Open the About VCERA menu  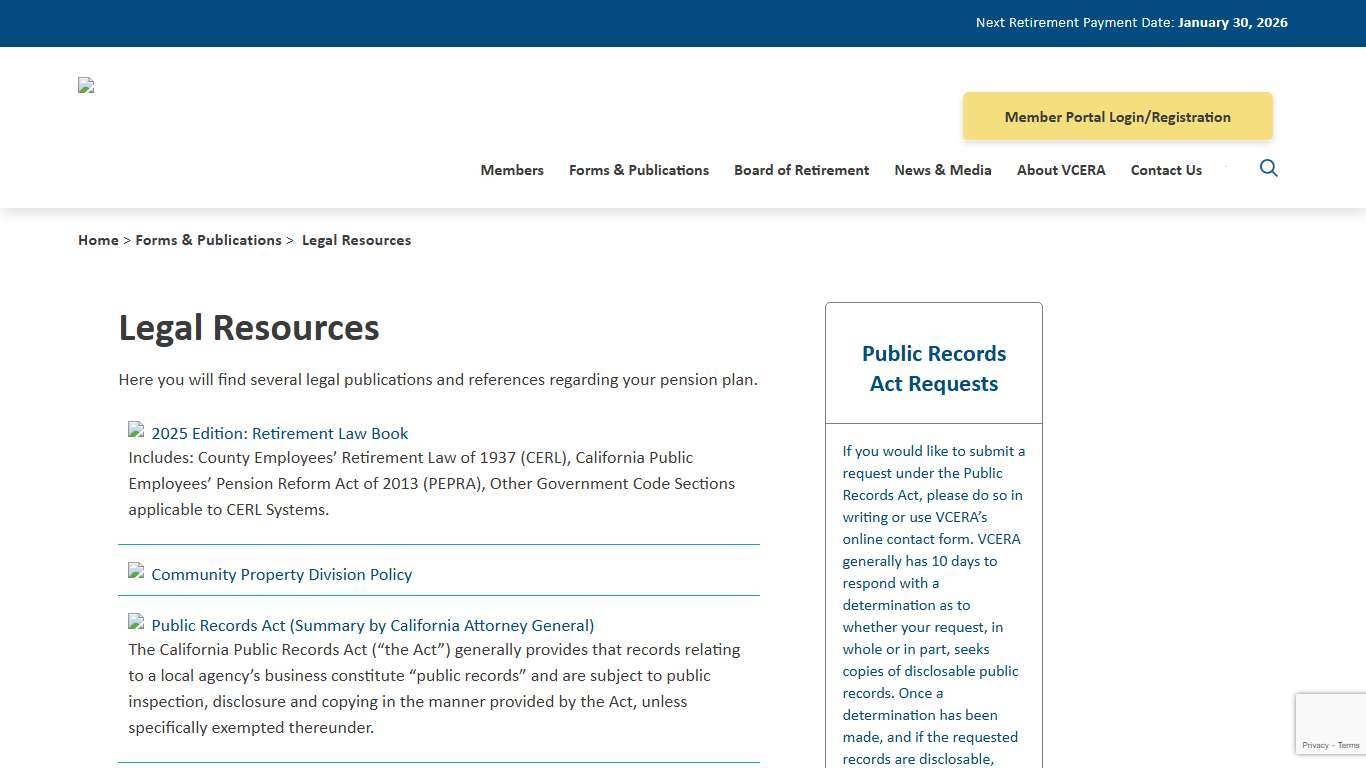(1060, 170)
